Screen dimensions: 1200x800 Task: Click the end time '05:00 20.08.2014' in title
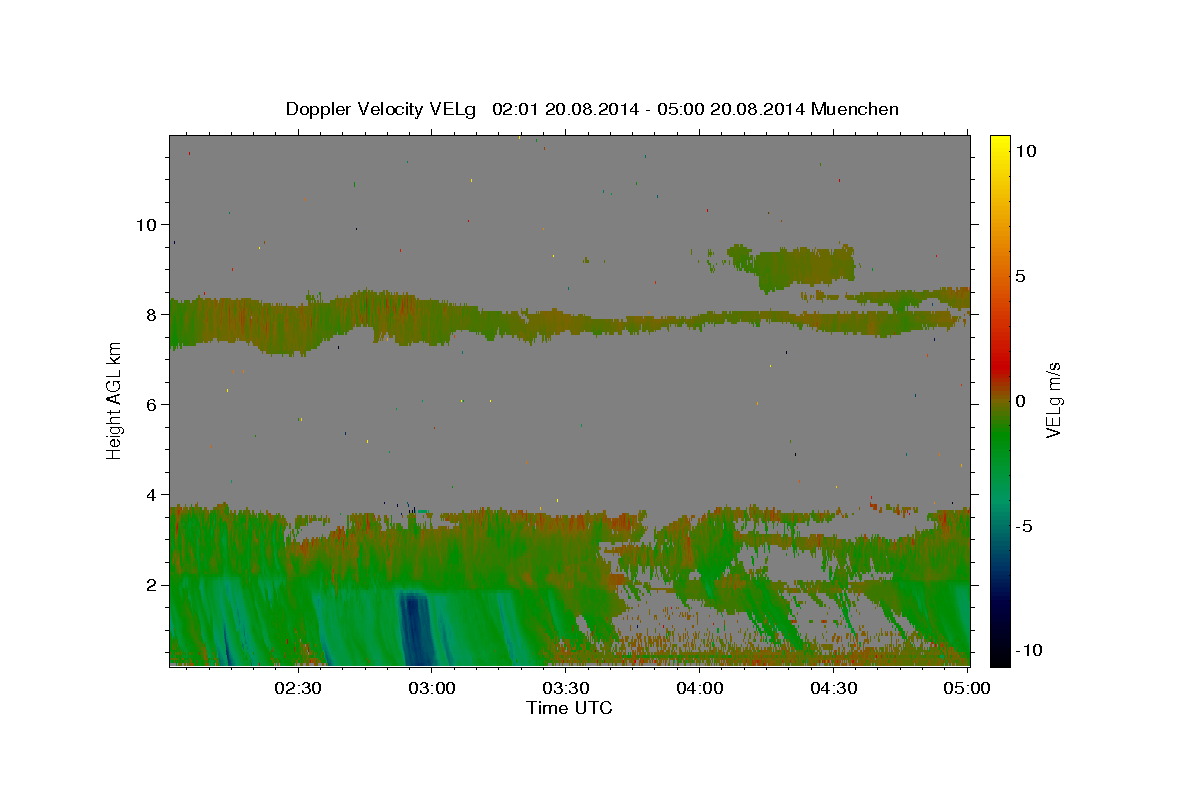tap(732, 109)
